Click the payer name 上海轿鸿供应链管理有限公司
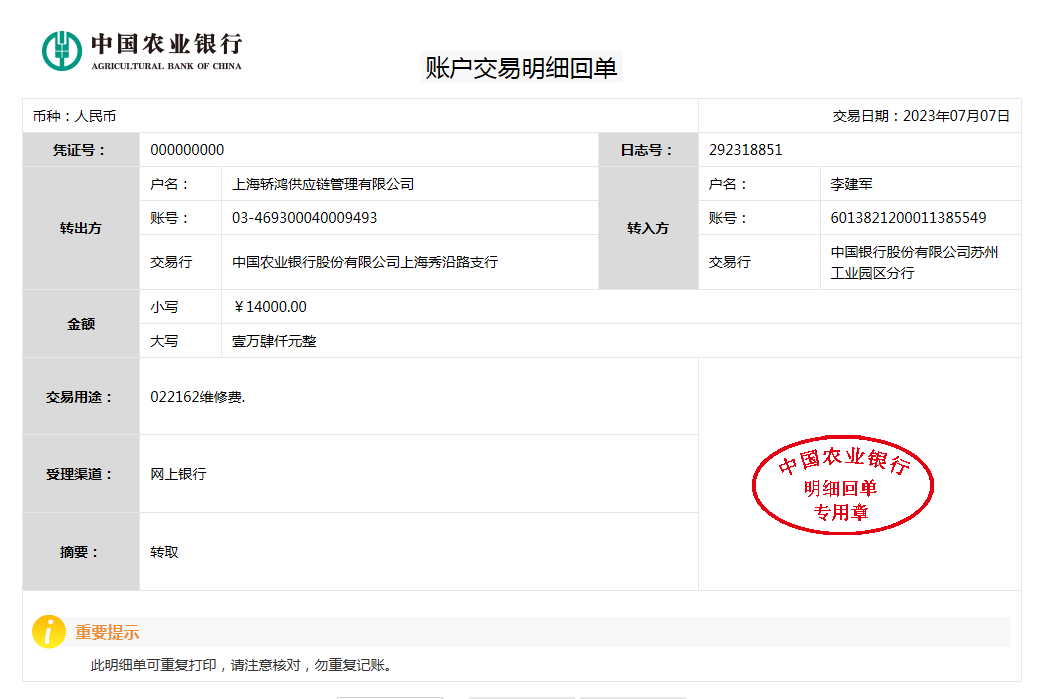 323,184
